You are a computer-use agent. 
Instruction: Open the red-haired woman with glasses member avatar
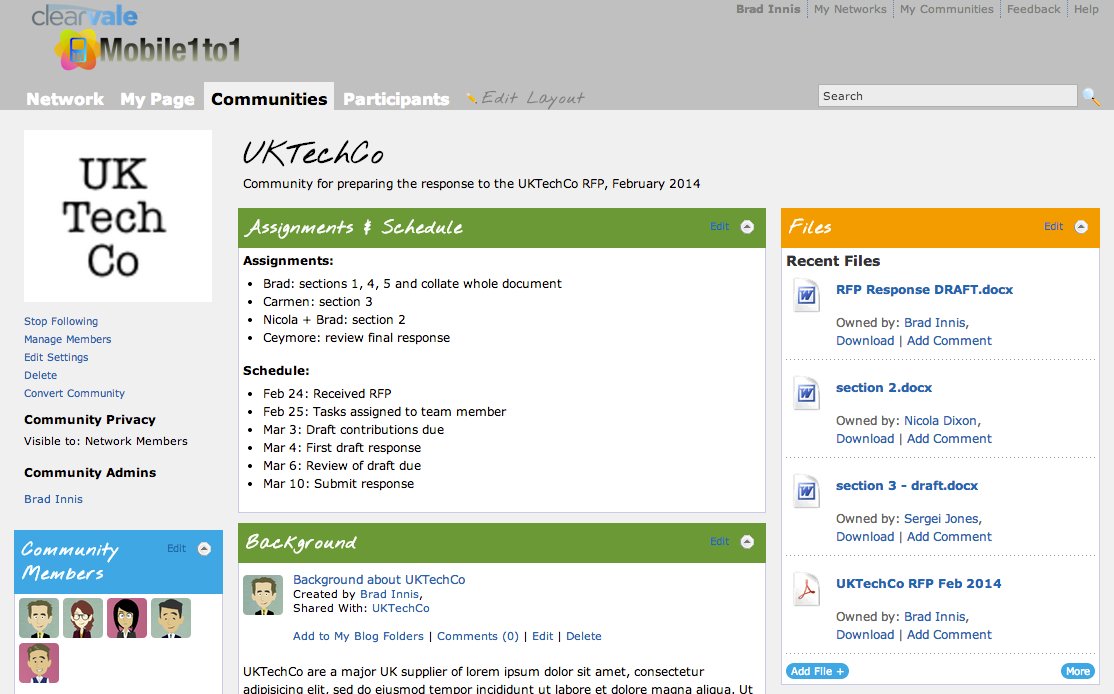pos(83,618)
